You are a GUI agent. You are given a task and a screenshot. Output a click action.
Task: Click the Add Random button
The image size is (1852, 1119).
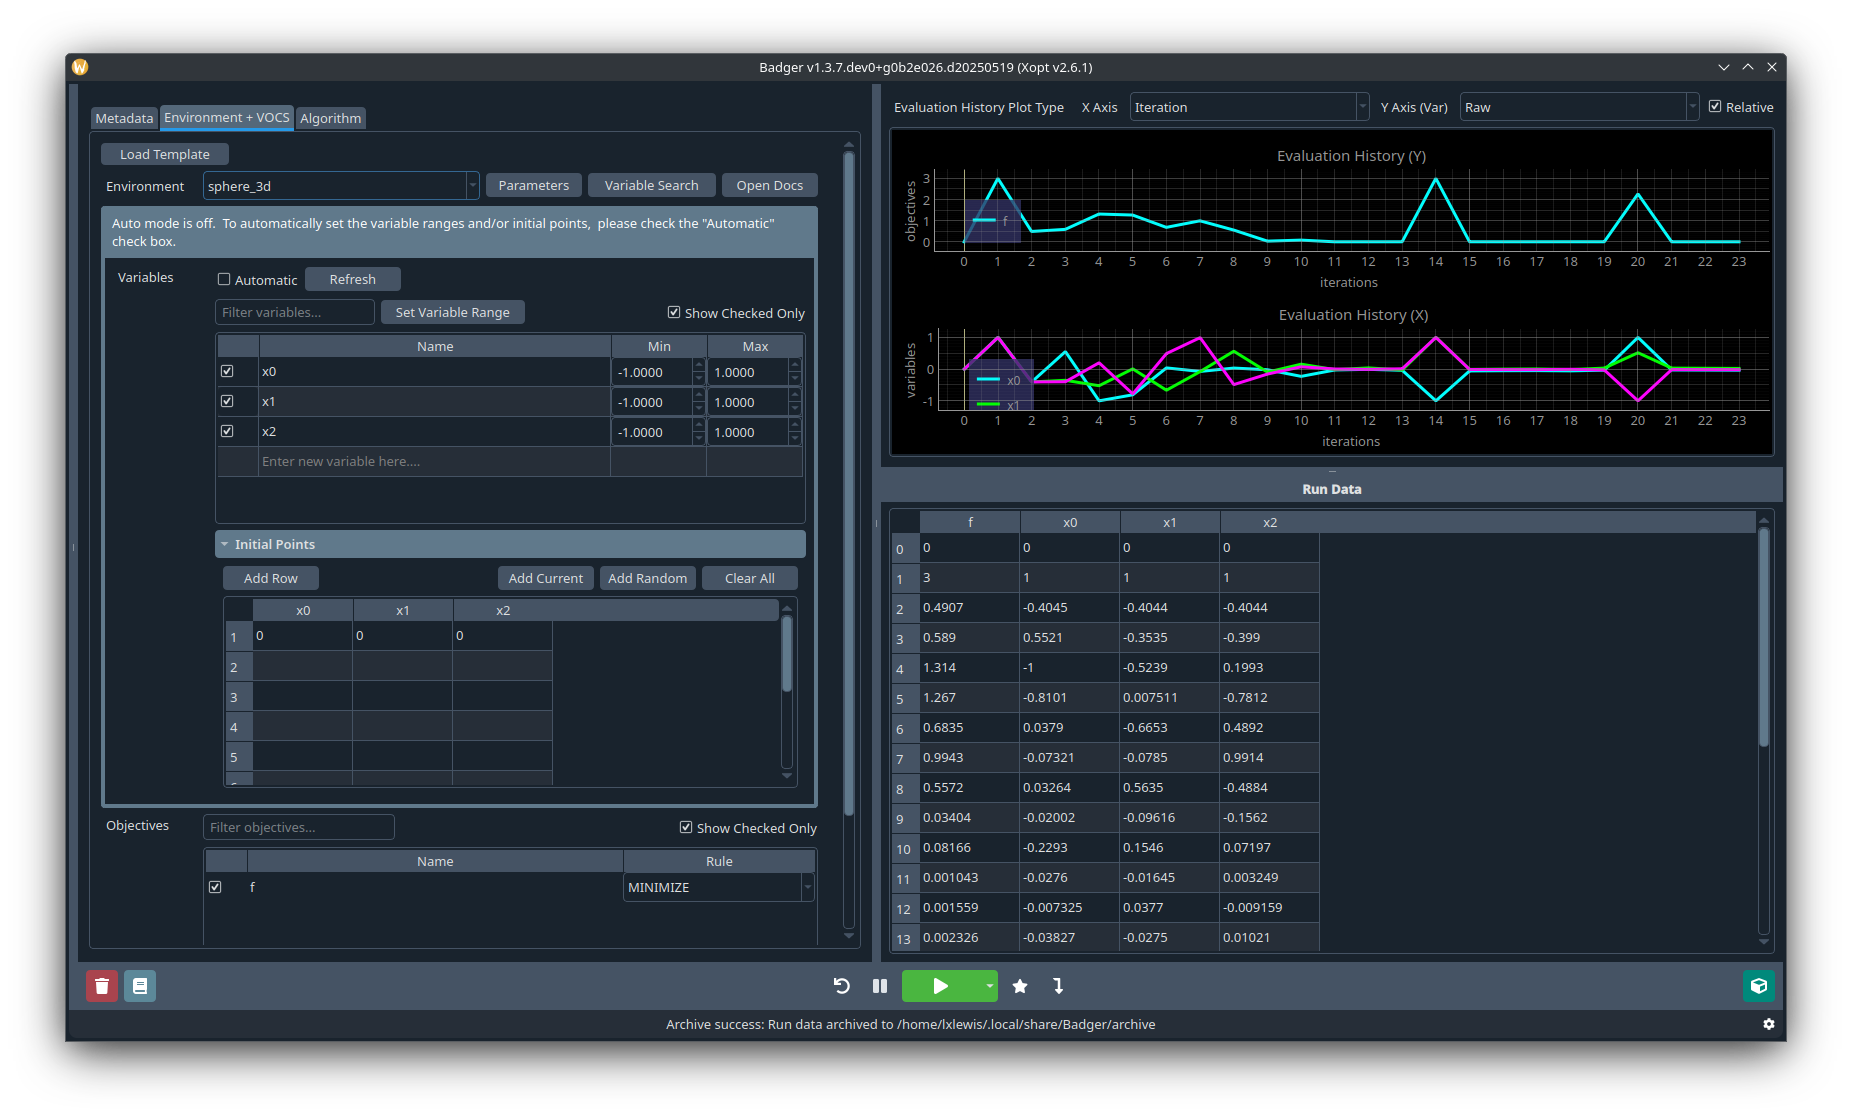coord(648,578)
